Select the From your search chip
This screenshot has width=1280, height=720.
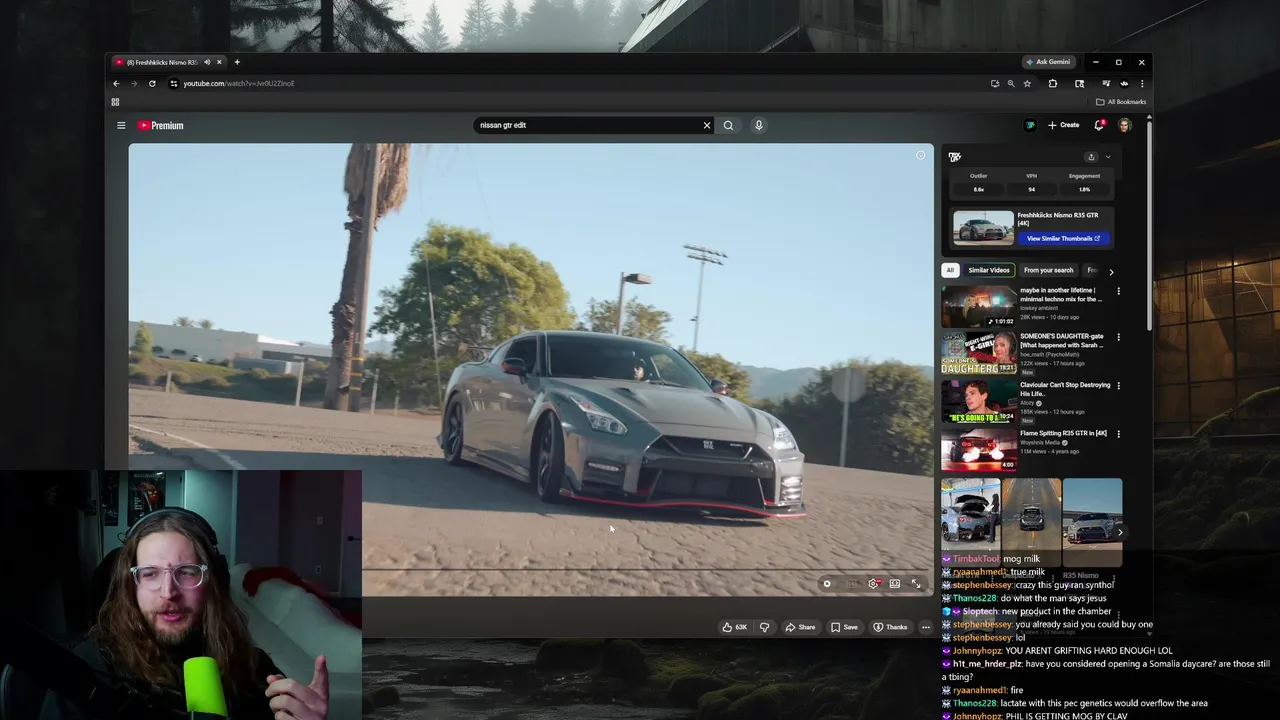1048,270
